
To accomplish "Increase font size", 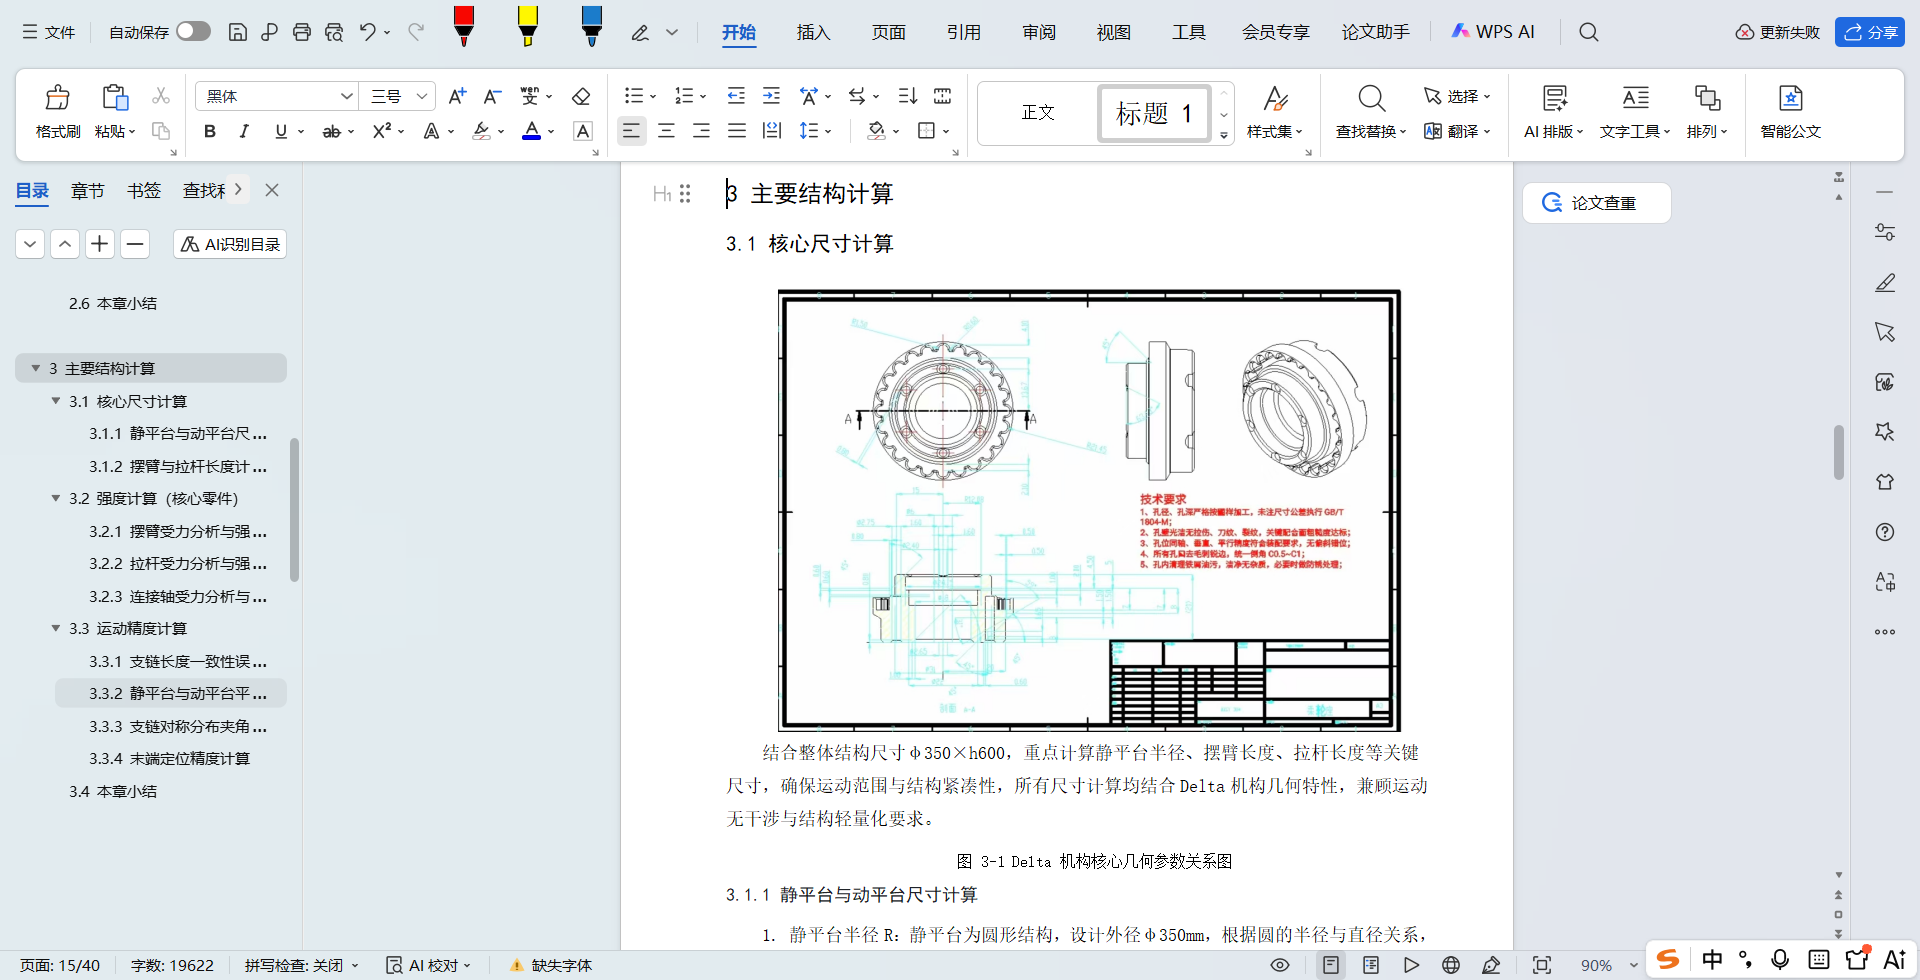I will (457, 96).
